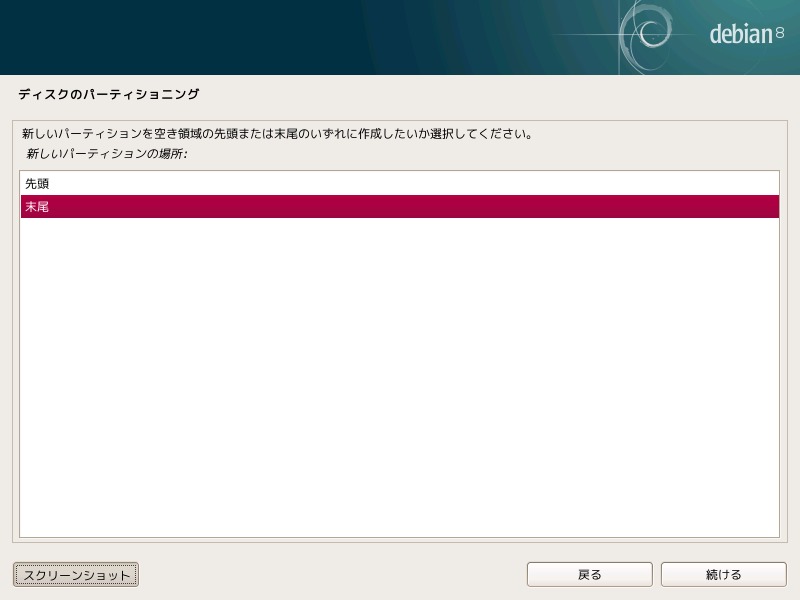Select the 先頭 partition location option
Image resolution: width=800 pixels, height=600 pixels.
(x=399, y=183)
